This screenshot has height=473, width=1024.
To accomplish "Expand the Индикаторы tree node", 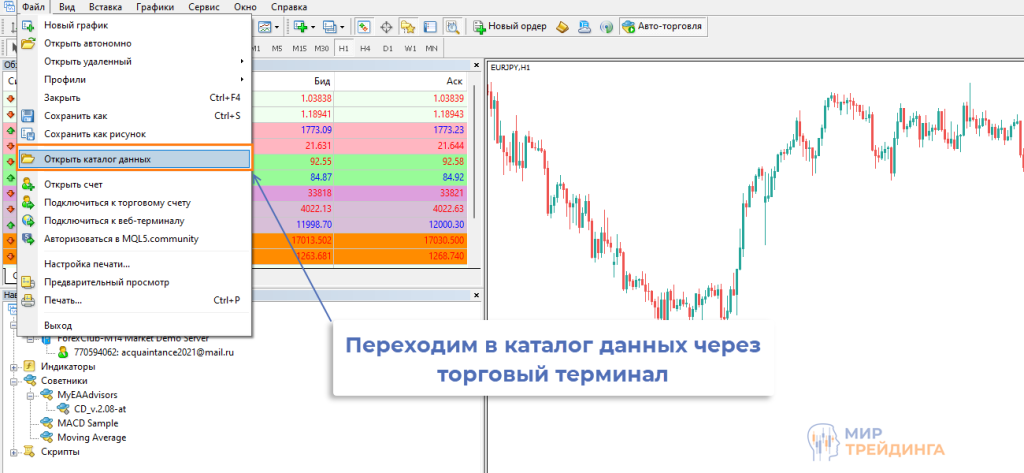I will [x=14, y=367].
